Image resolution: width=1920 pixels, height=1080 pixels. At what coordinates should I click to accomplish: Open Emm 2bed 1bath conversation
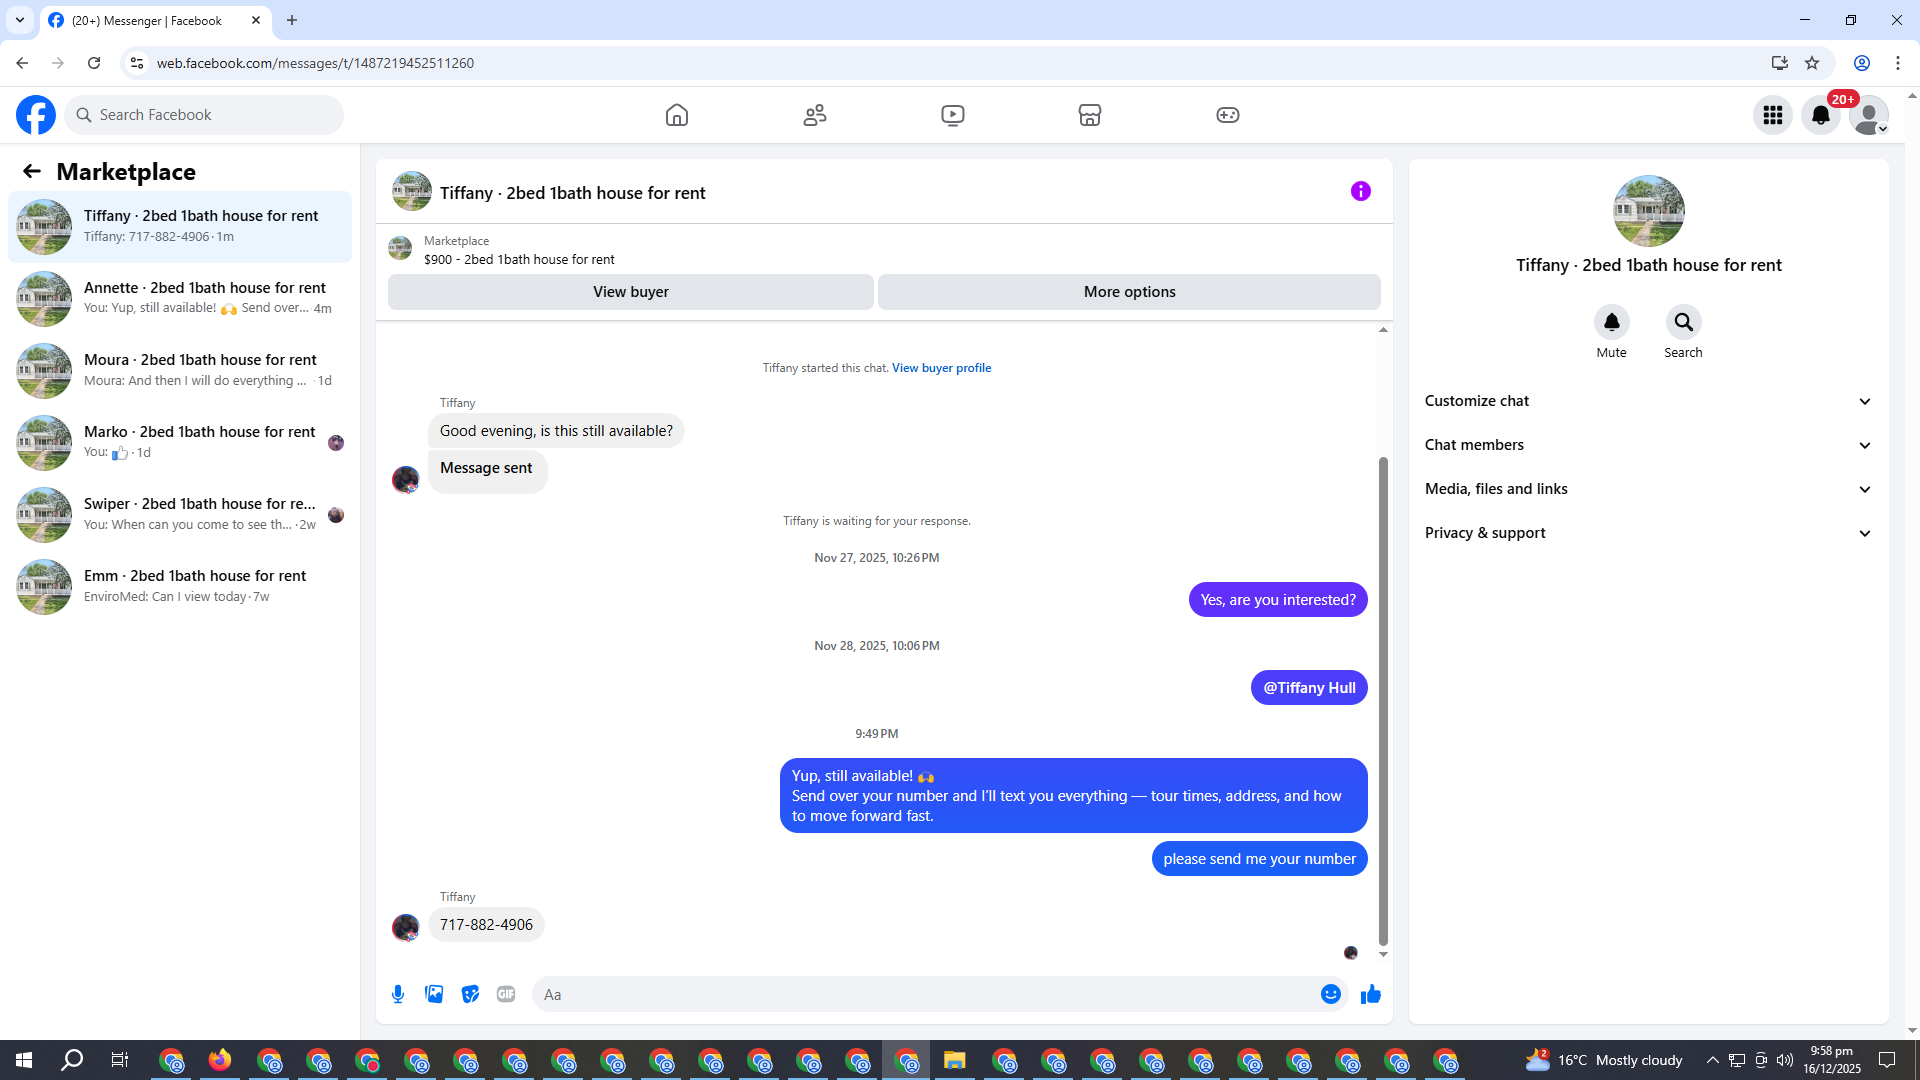pyautogui.click(x=180, y=587)
